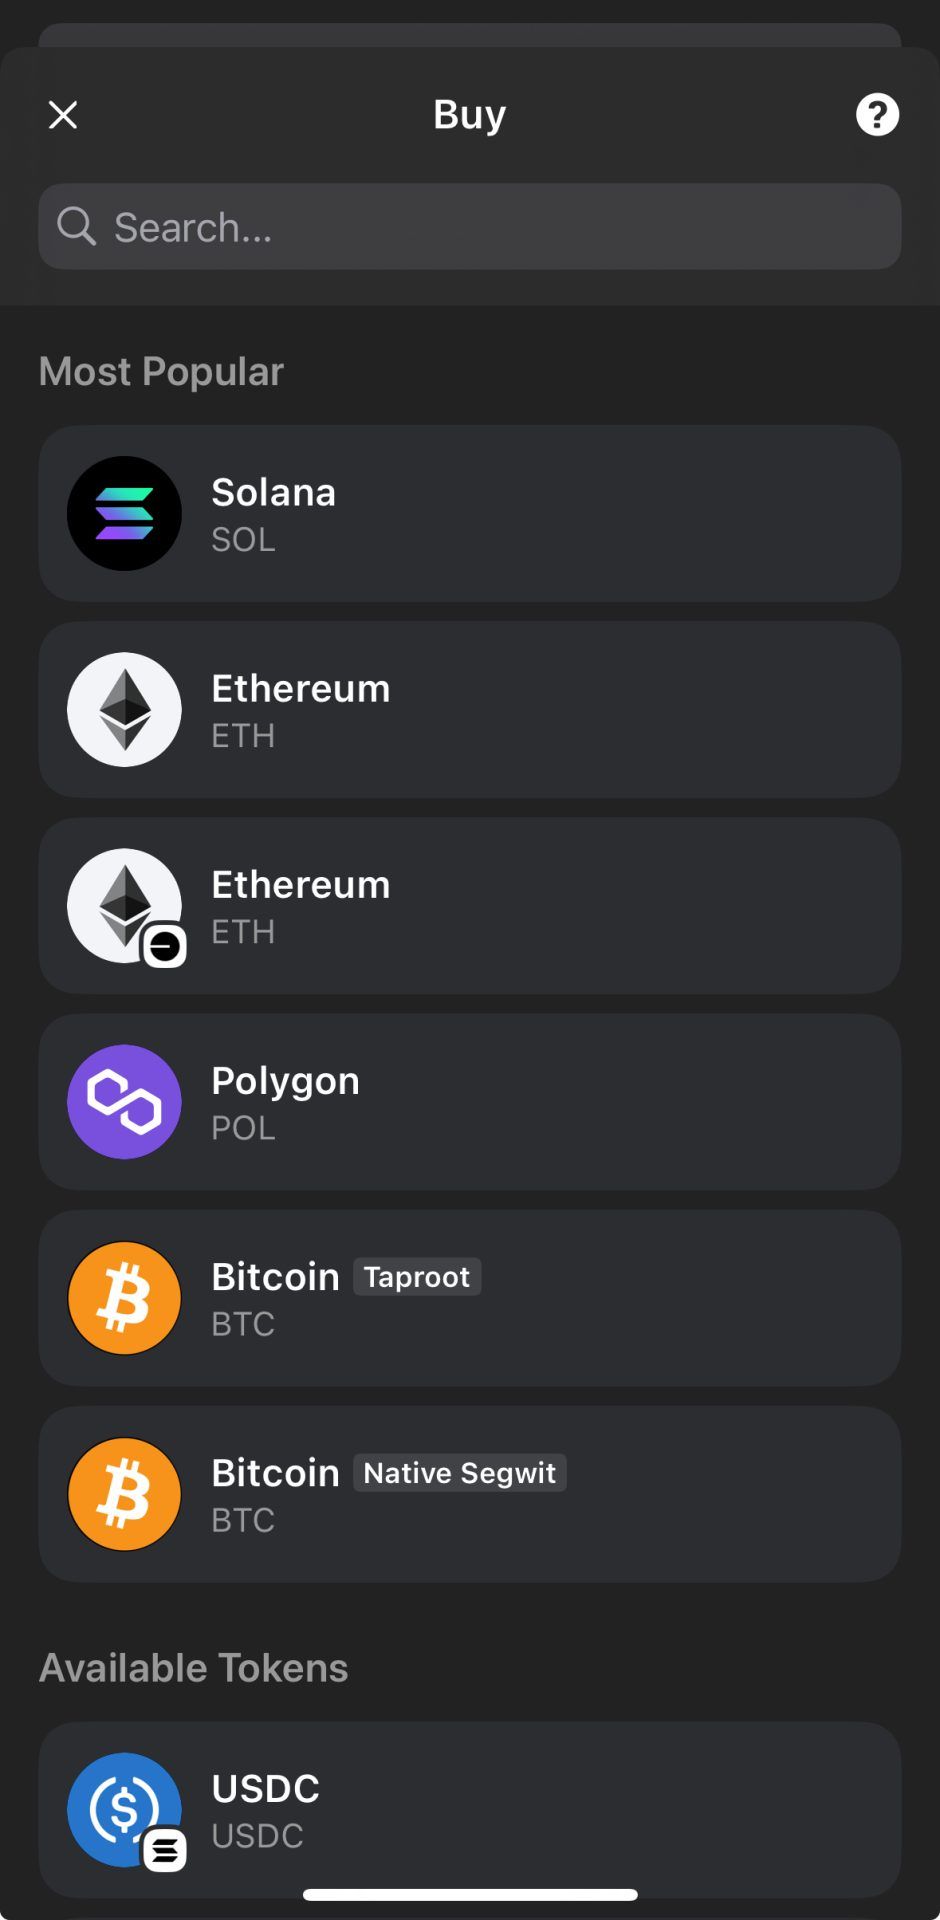
Task: Click the Native Segwit label tag
Action: [460, 1473]
